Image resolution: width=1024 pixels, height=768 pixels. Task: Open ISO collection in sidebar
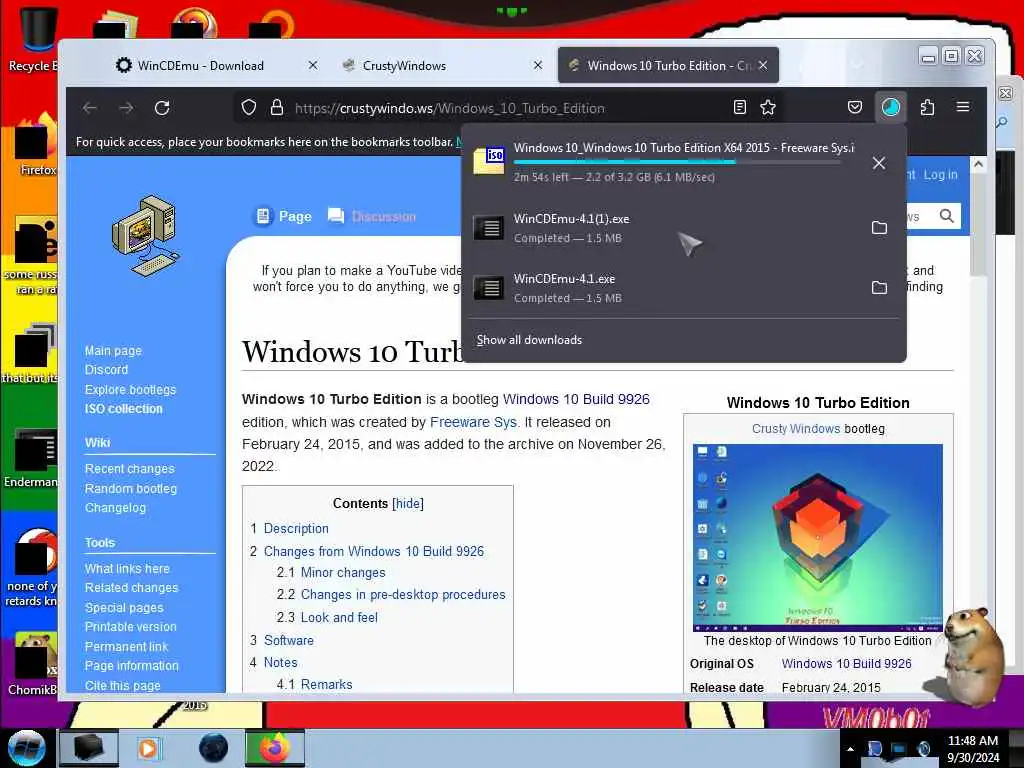point(123,409)
